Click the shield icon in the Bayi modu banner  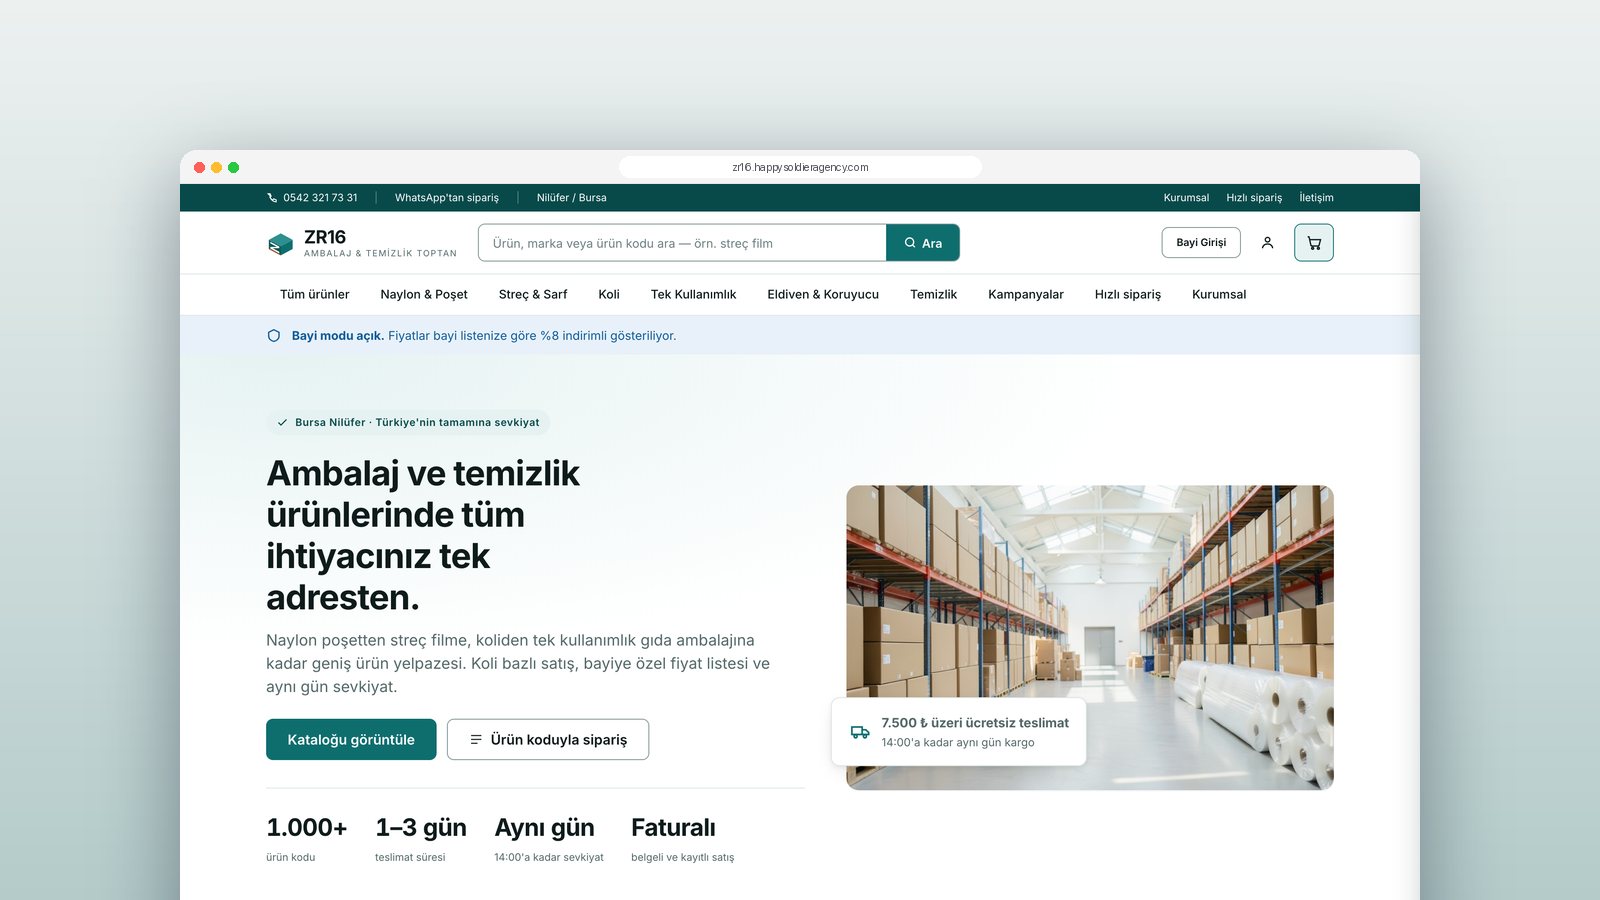tap(274, 336)
